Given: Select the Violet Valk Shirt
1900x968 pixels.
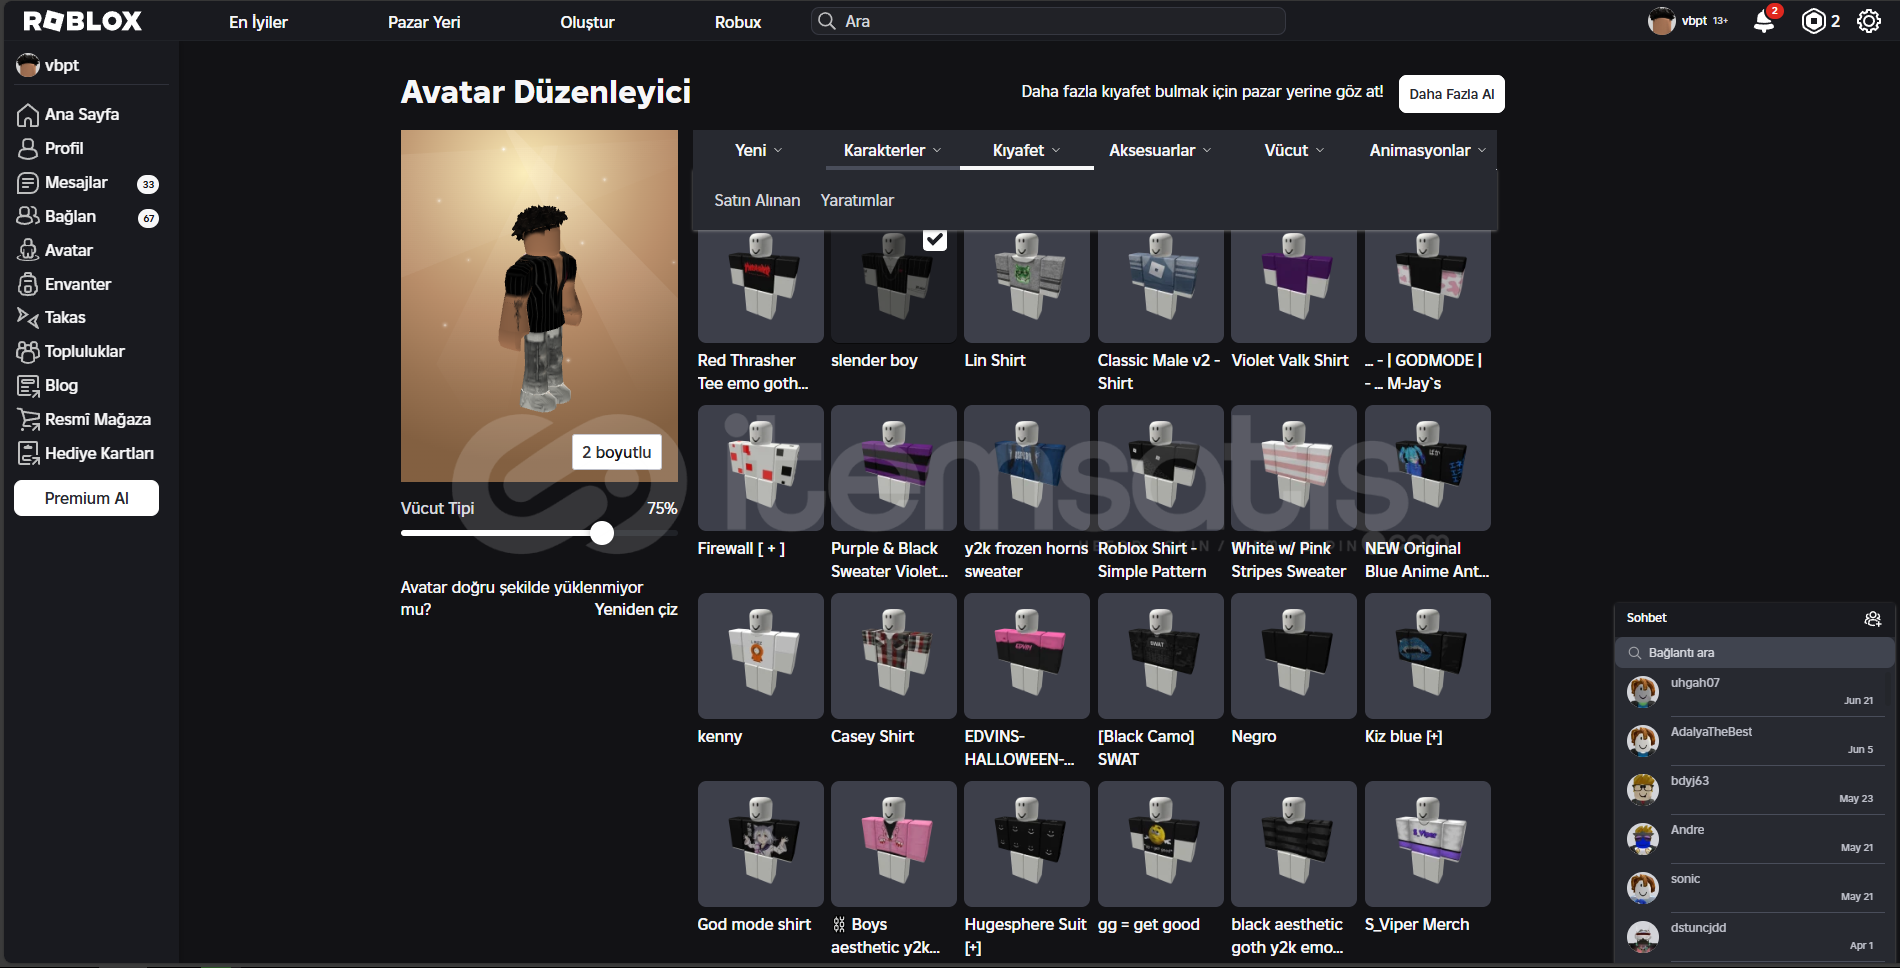Looking at the screenshot, I should (x=1294, y=287).
